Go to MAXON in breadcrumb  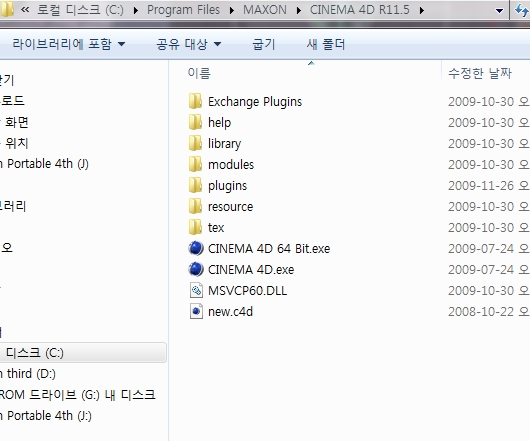coord(265,10)
